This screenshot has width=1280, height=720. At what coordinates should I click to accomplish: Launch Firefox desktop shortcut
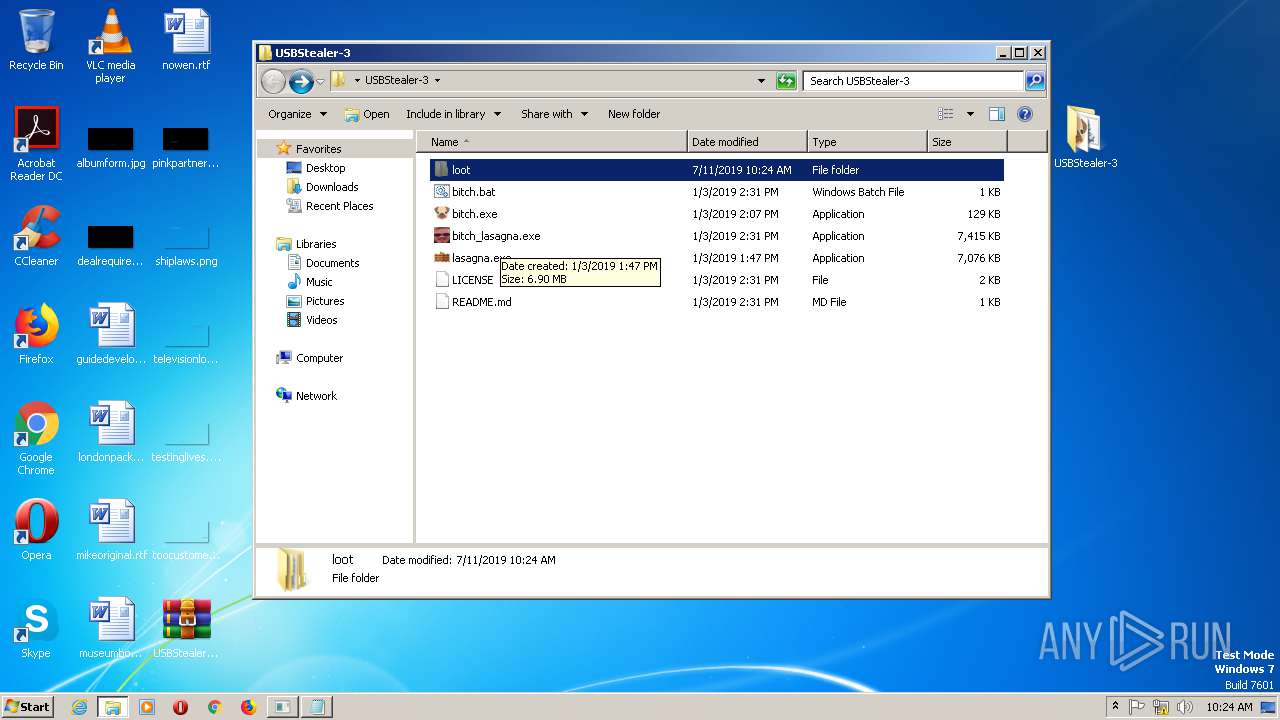pos(36,334)
